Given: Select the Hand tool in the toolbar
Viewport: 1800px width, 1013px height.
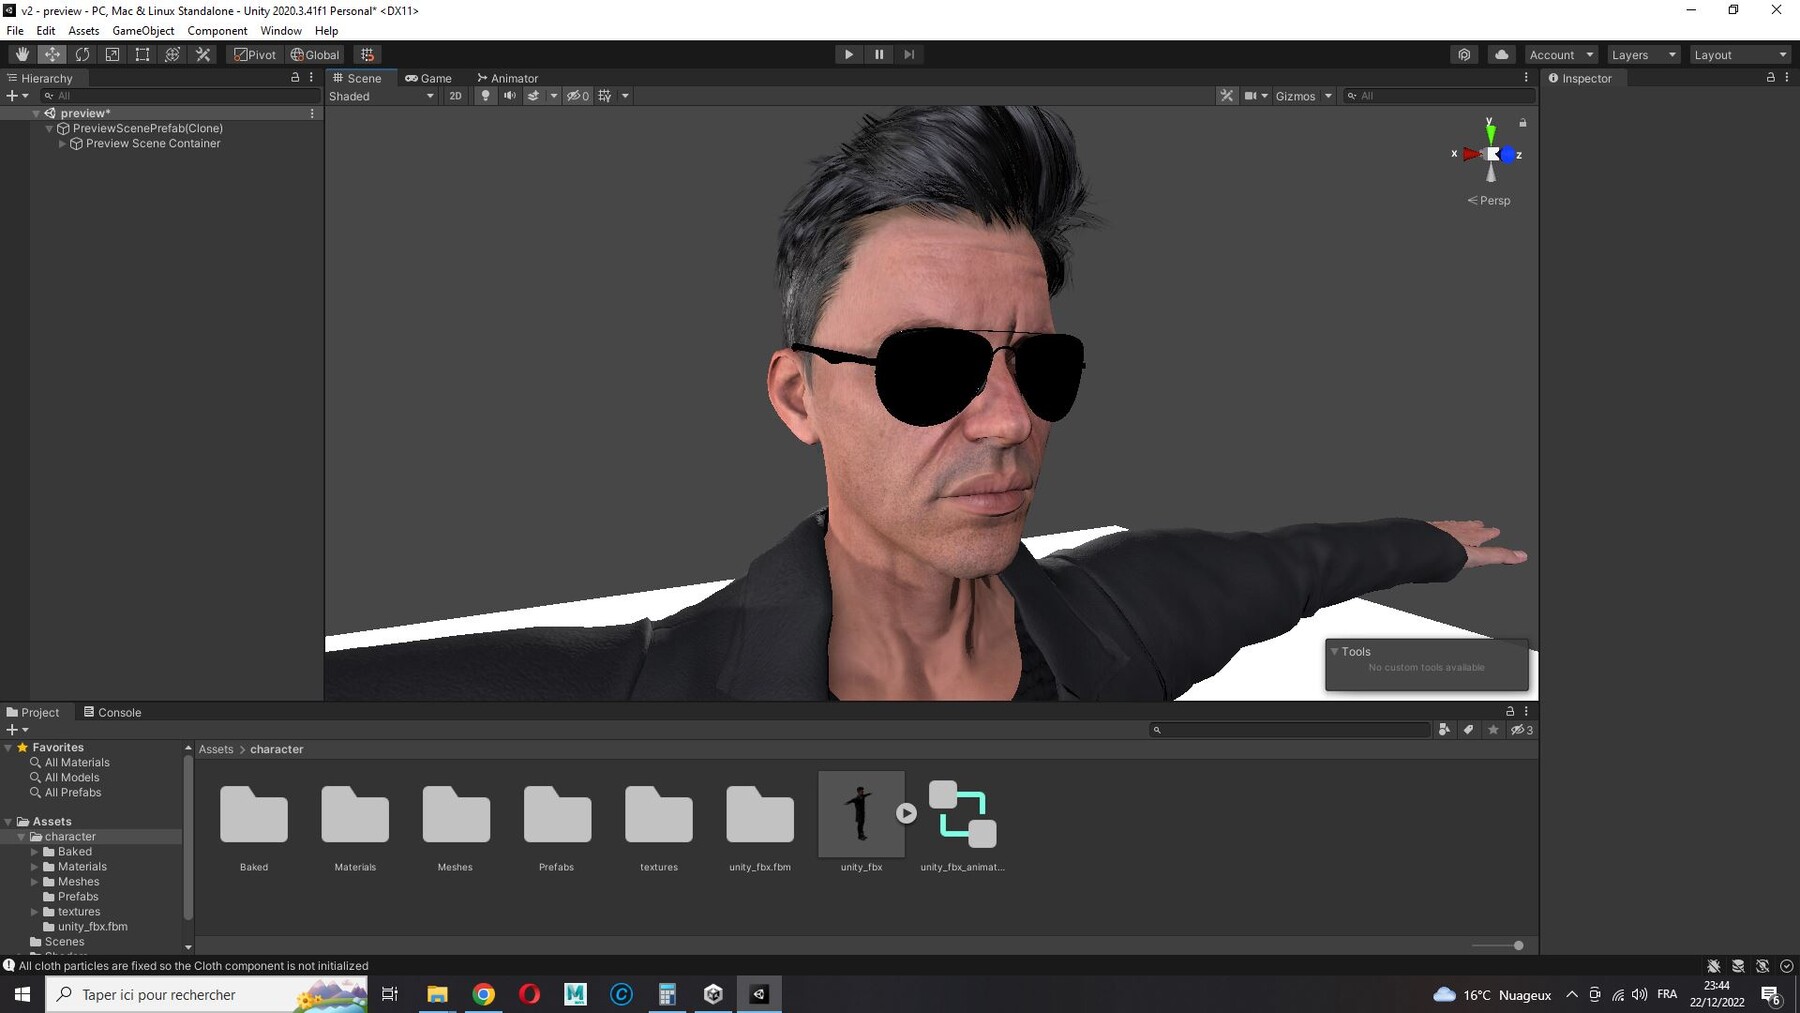Looking at the screenshot, I should click(x=22, y=54).
